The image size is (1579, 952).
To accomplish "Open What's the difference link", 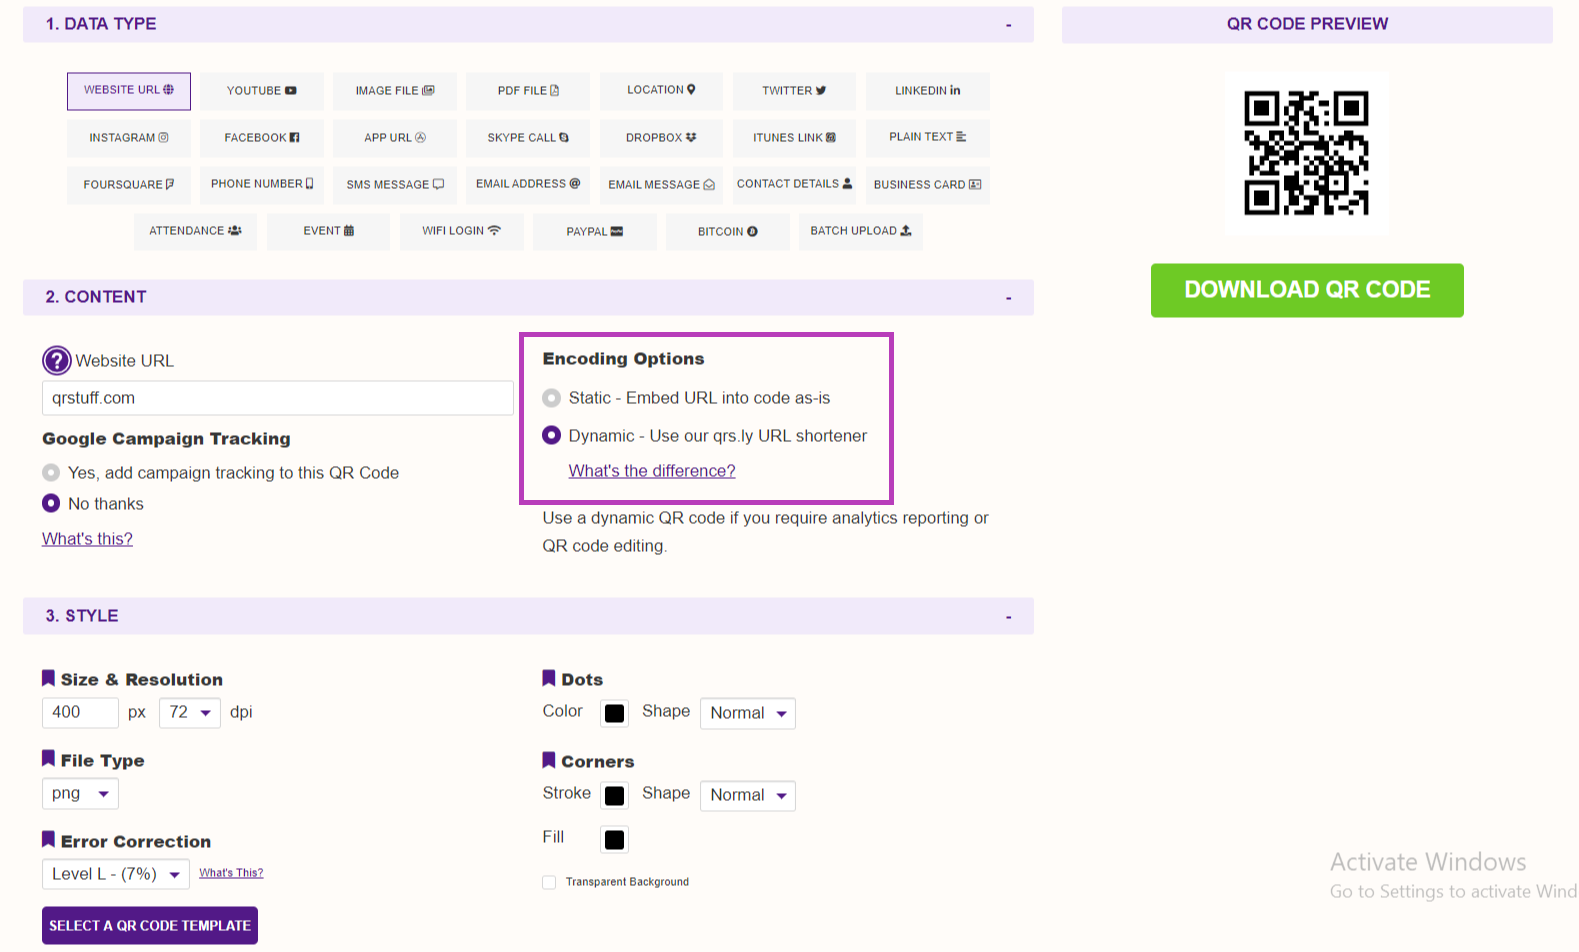I will [652, 471].
